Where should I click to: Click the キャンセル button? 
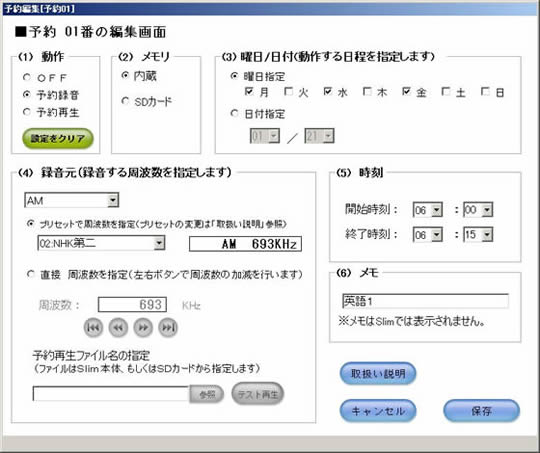tap(378, 411)
